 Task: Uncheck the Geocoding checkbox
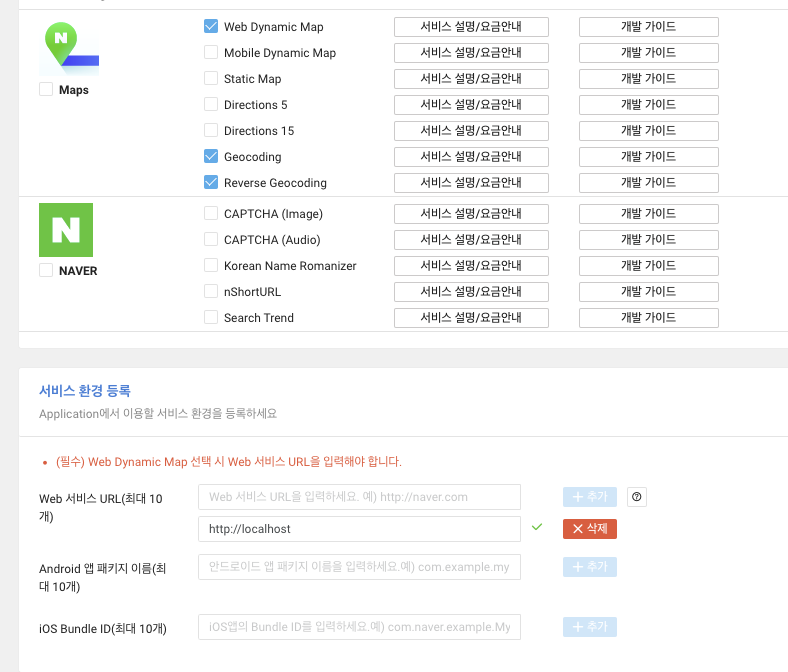pos(211,156)
